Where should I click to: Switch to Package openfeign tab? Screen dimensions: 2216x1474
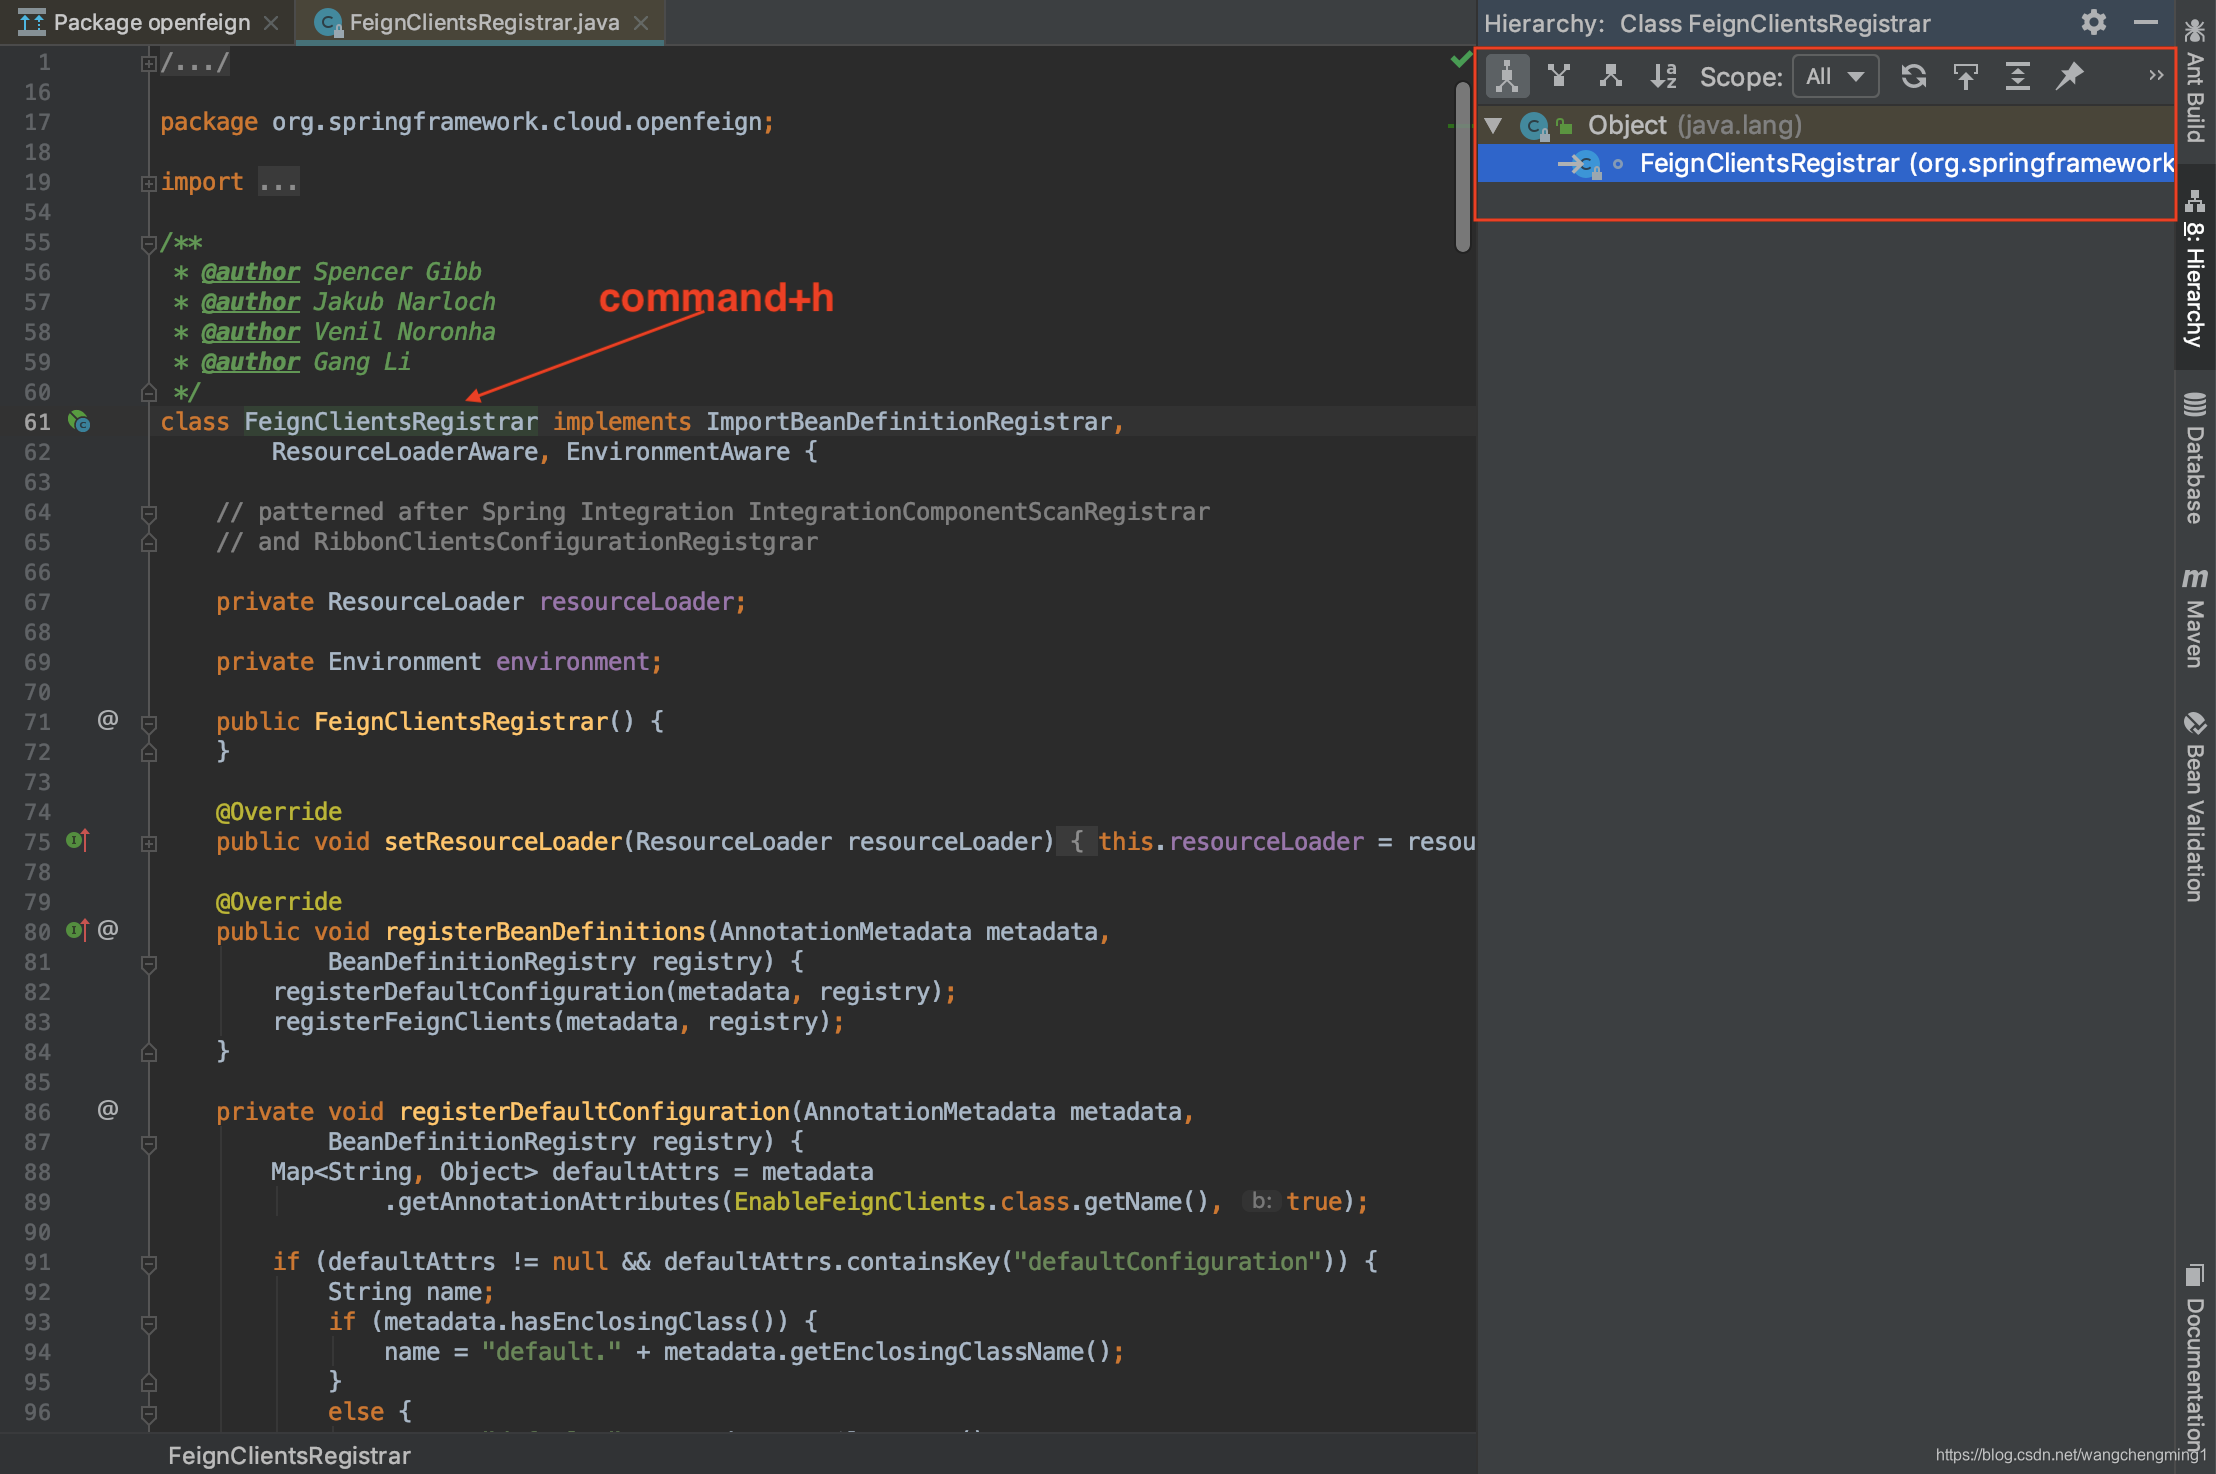click(x=150, y=22)
